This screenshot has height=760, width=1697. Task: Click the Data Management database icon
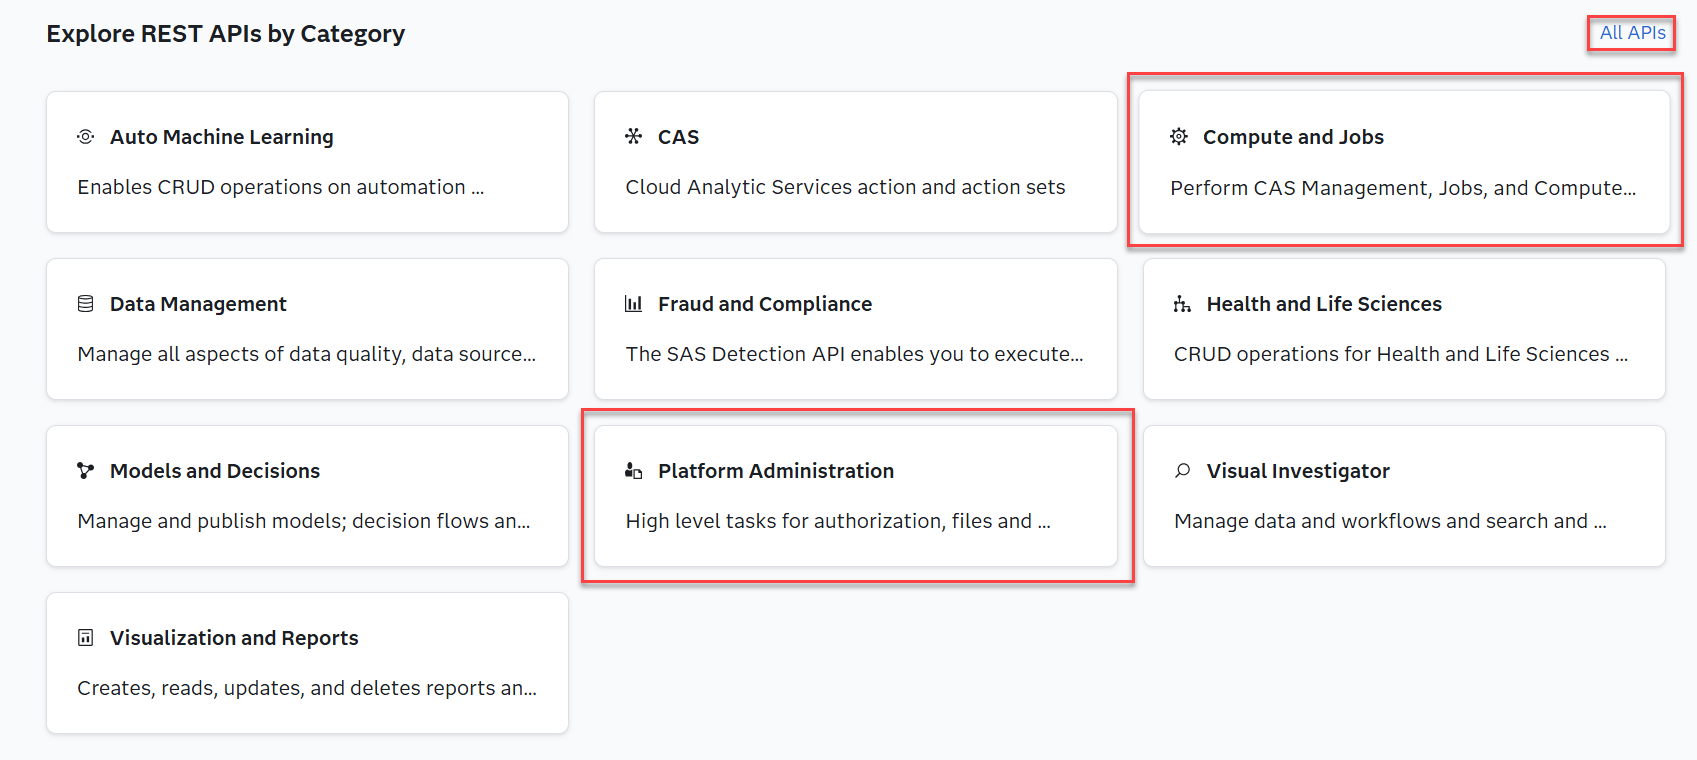click(86, 303)
